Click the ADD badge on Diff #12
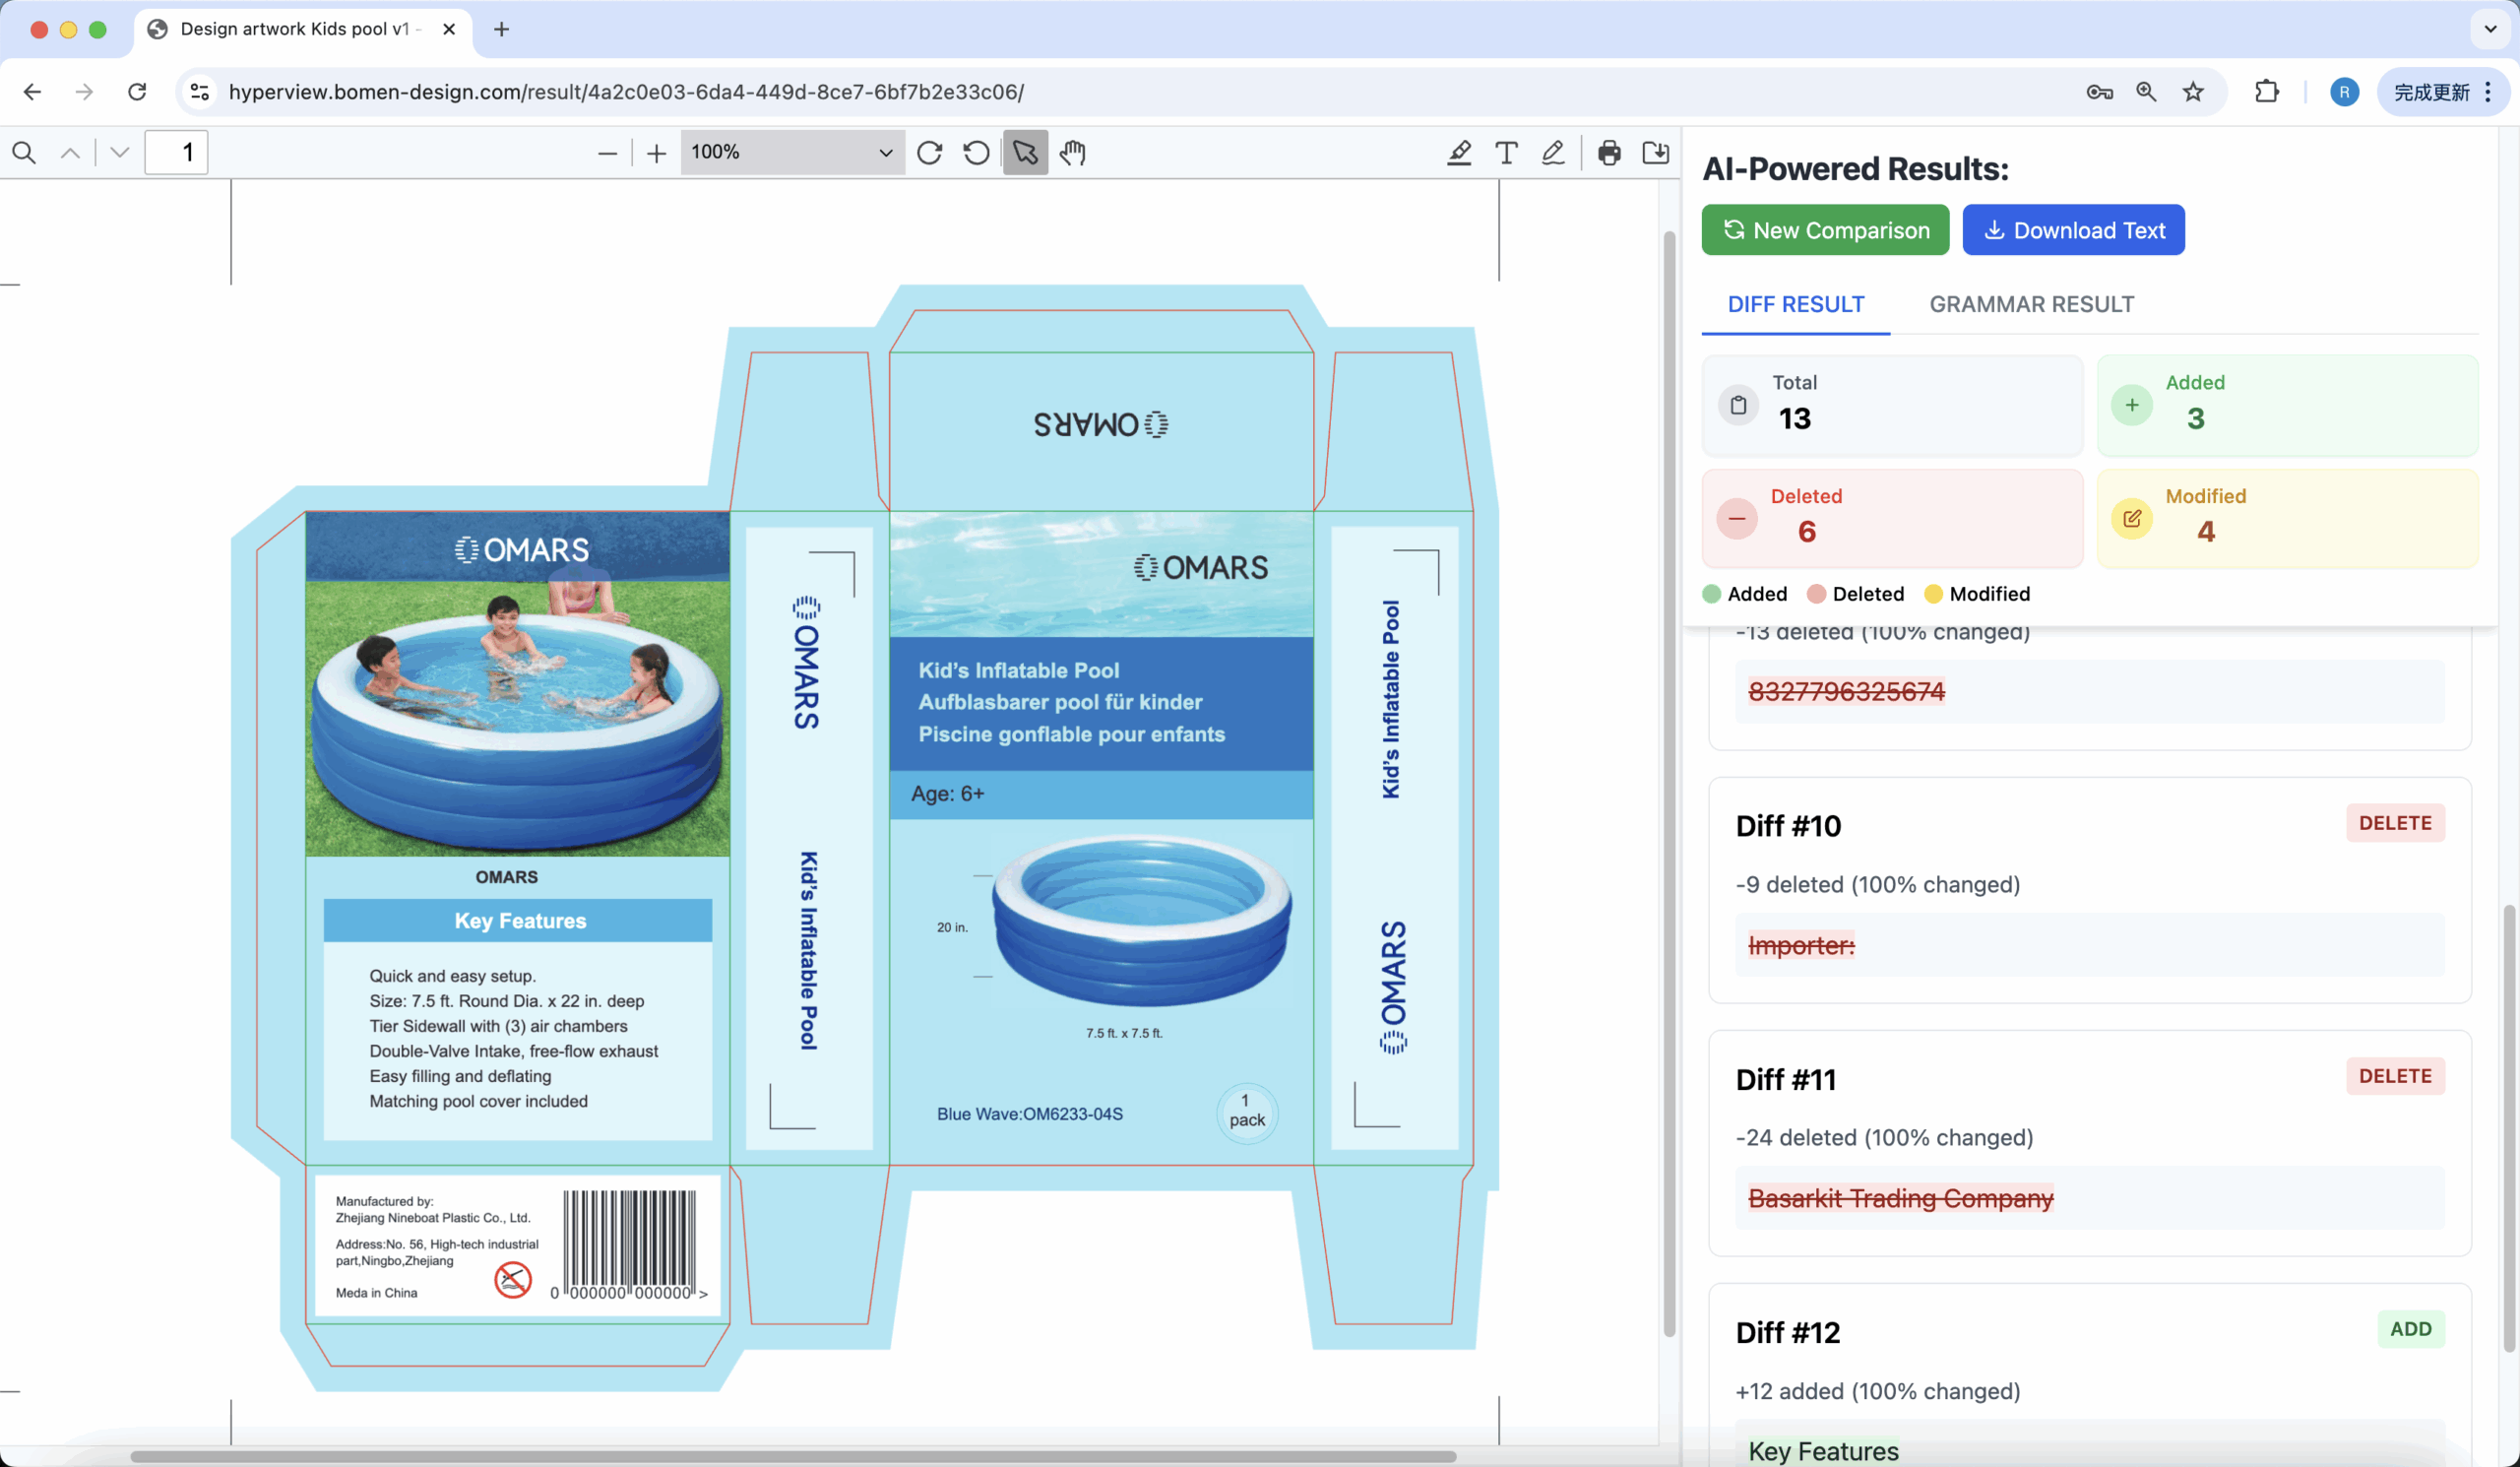The height and width of the screenshot is (1467, 2520). tap(2410, 1329)
